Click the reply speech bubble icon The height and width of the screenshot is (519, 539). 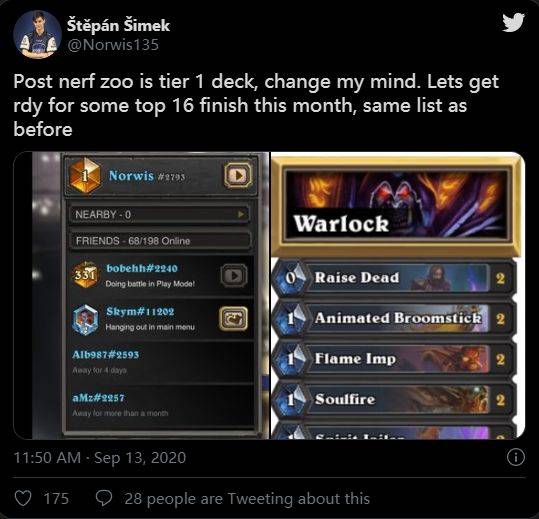point(103,498)
